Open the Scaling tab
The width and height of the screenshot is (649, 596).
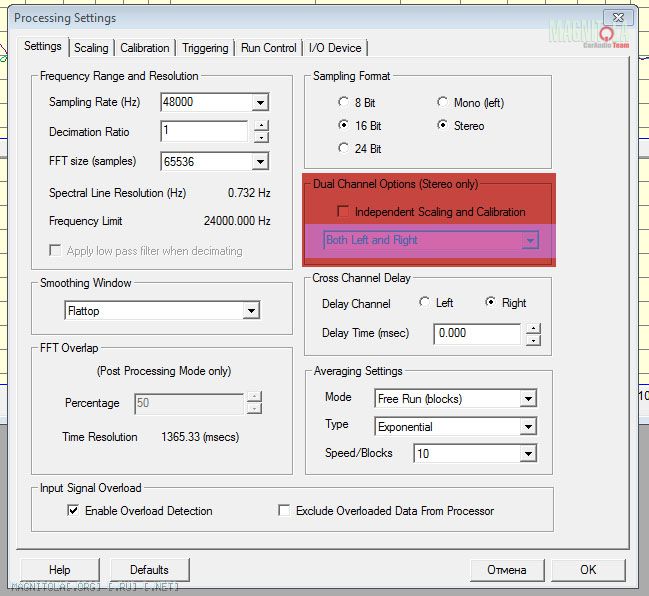coord(91,48)
